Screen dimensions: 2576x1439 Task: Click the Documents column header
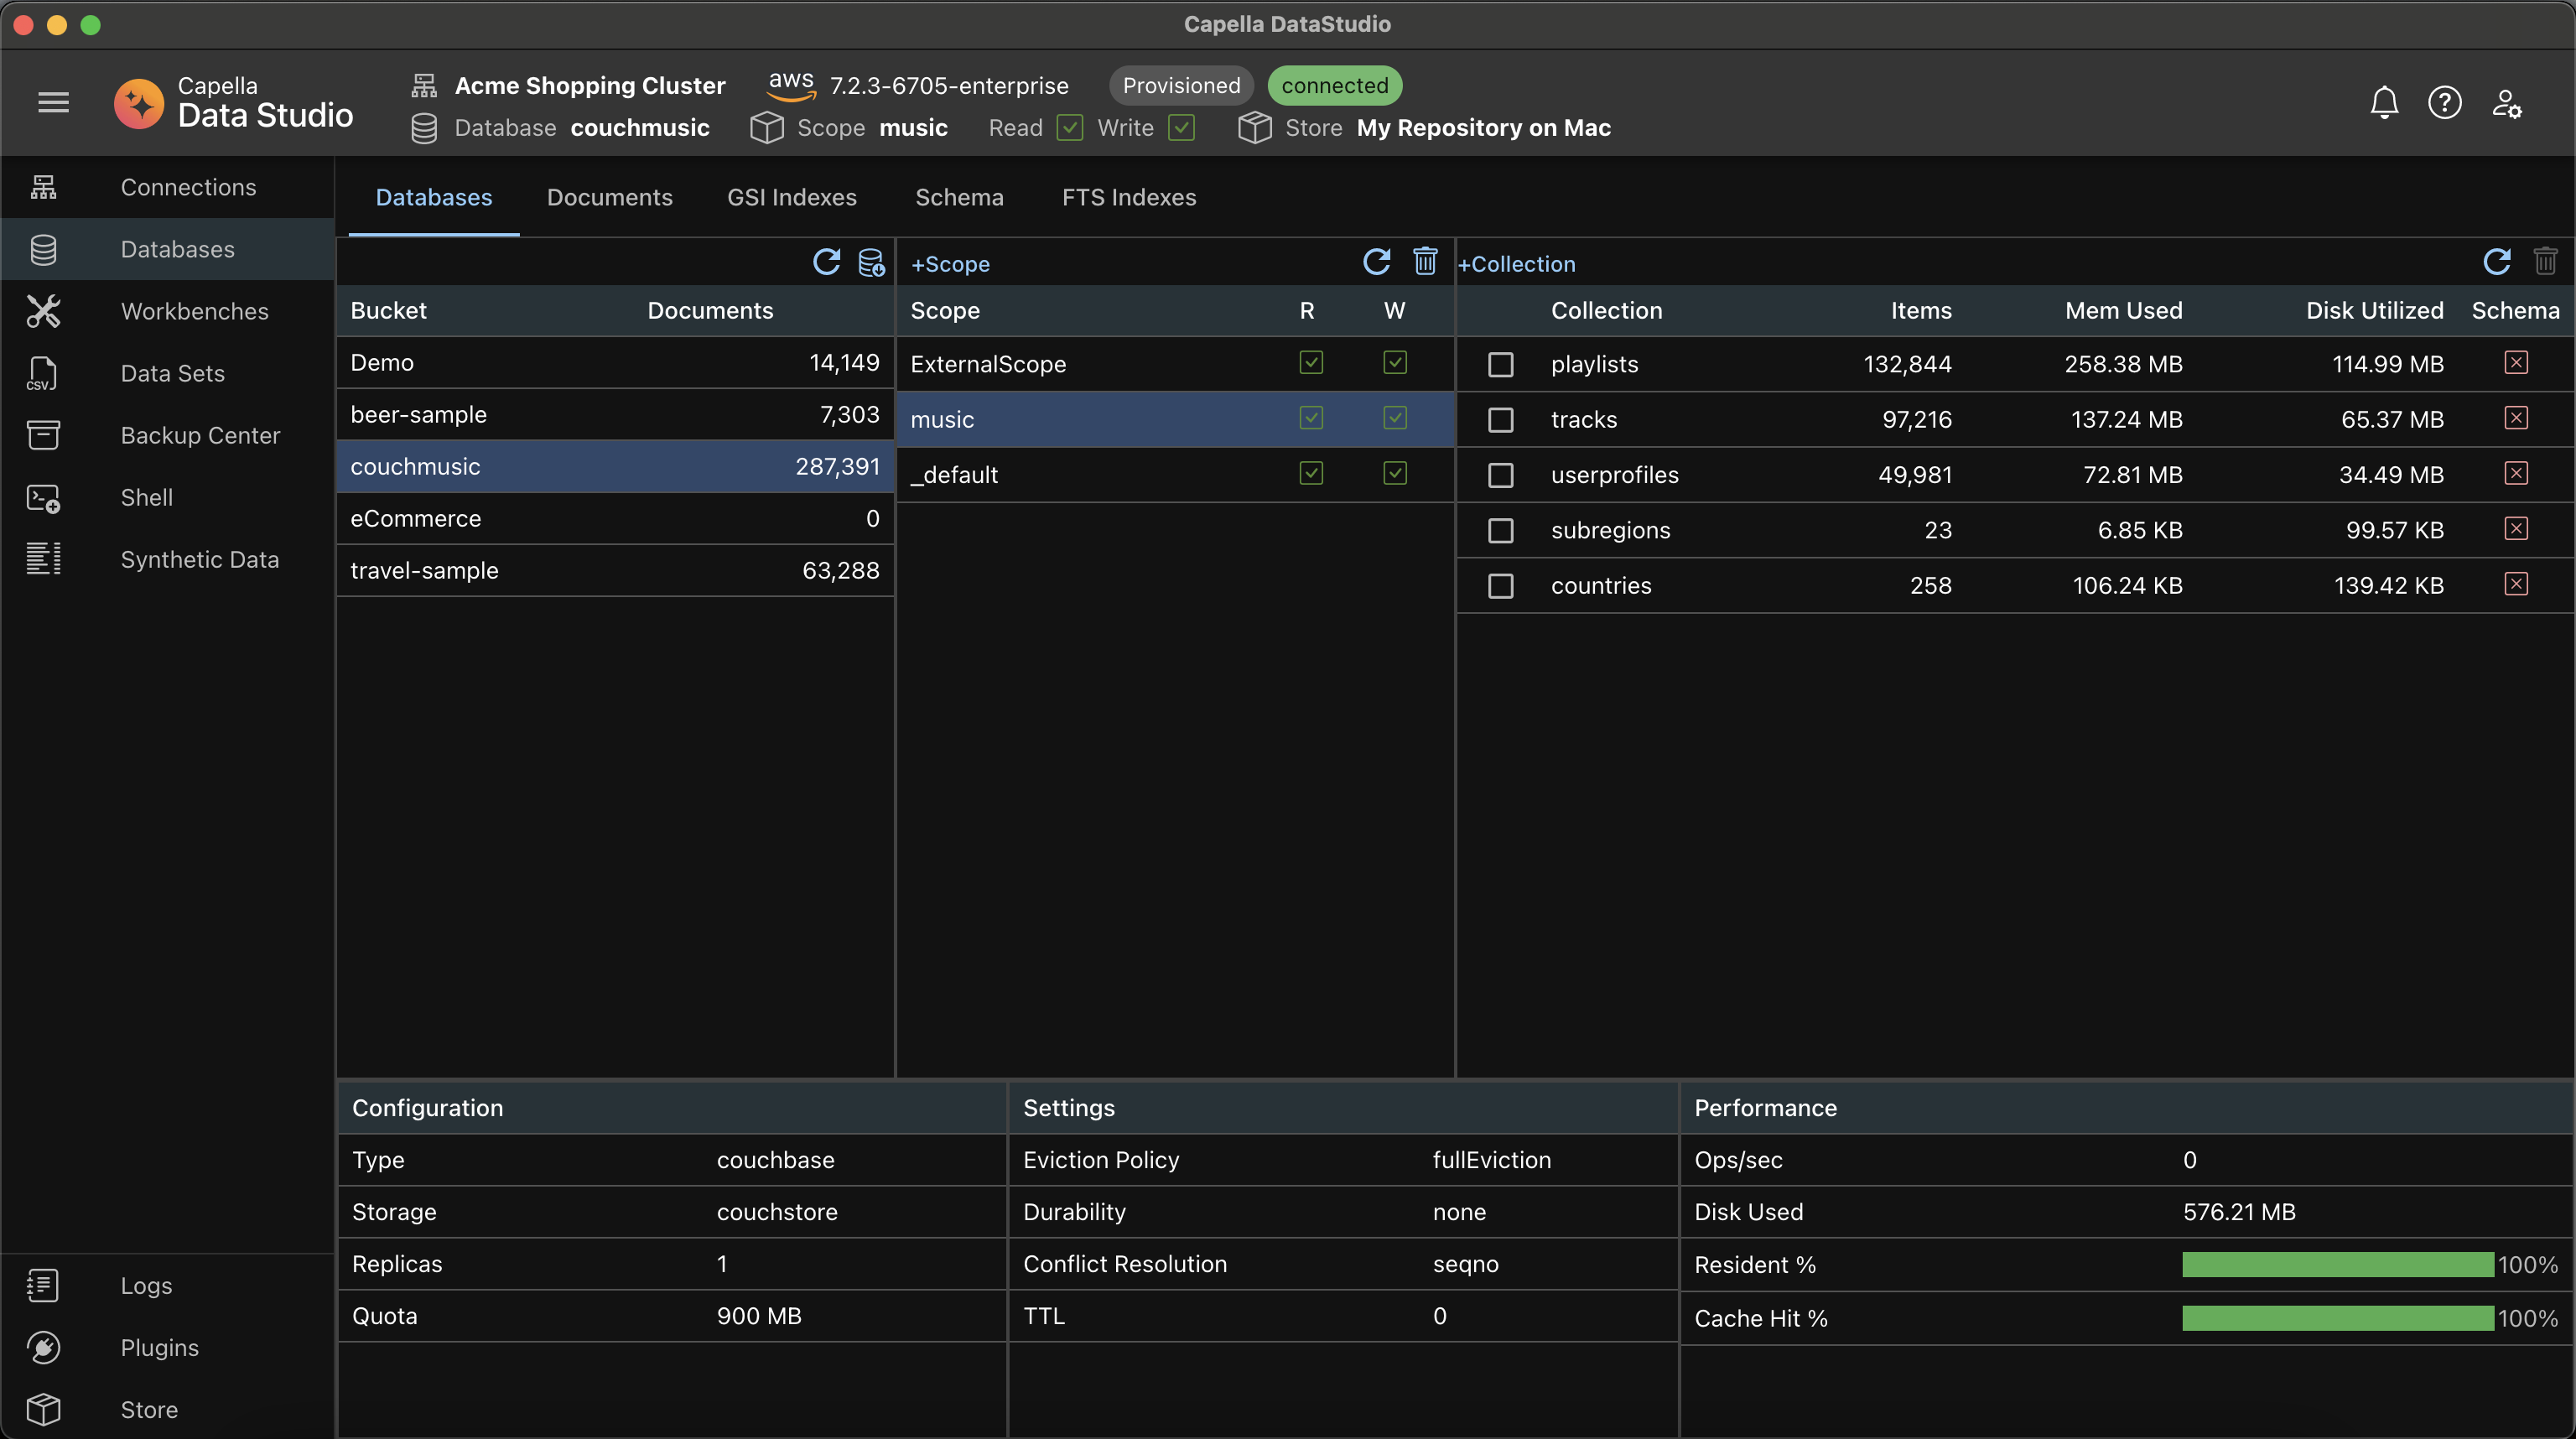pos(710,310)
